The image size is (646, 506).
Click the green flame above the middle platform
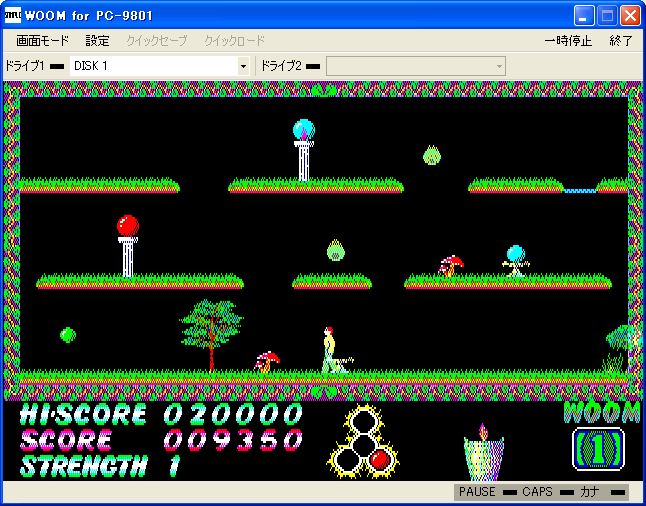(336, 250)
